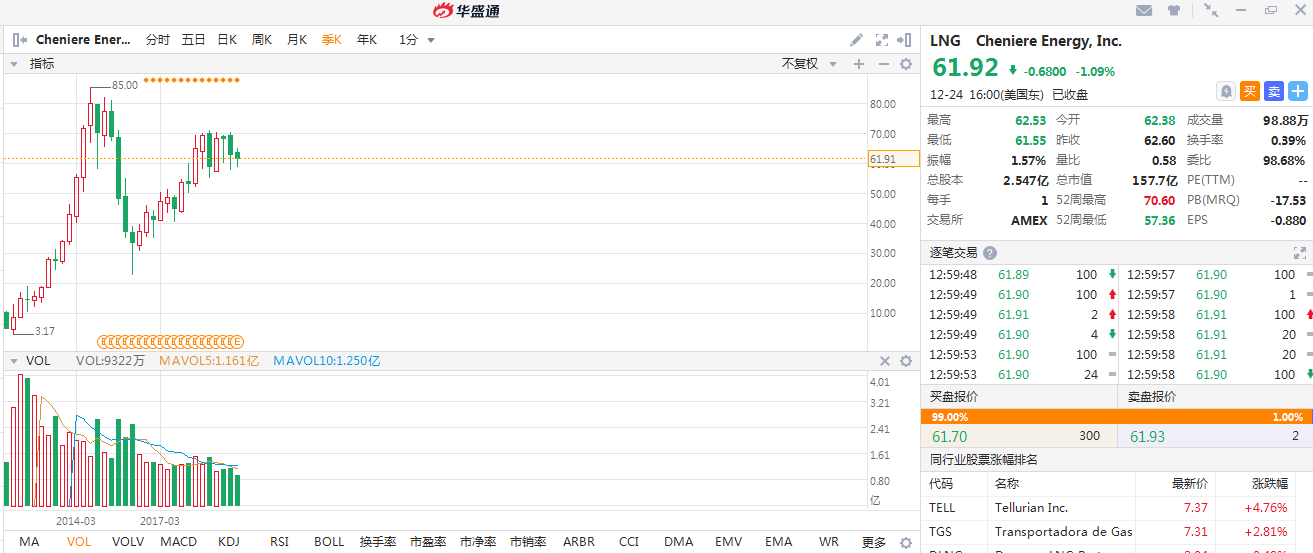Image resolution: width=1313 pixels, height=553 pixels.
Task: Open the mail messages icon
Action: [1144, 11]
